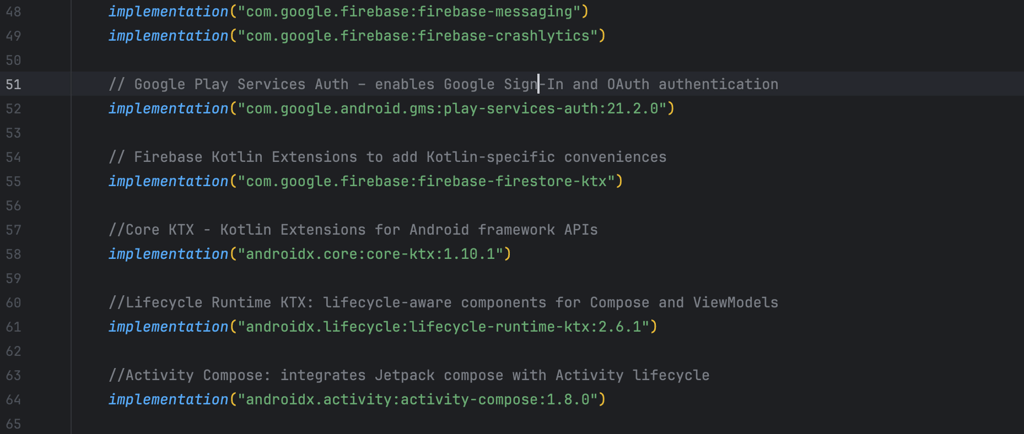Click empty line number 50
The height and width of the screenshot is (434, 1024).
coord(13,60)
